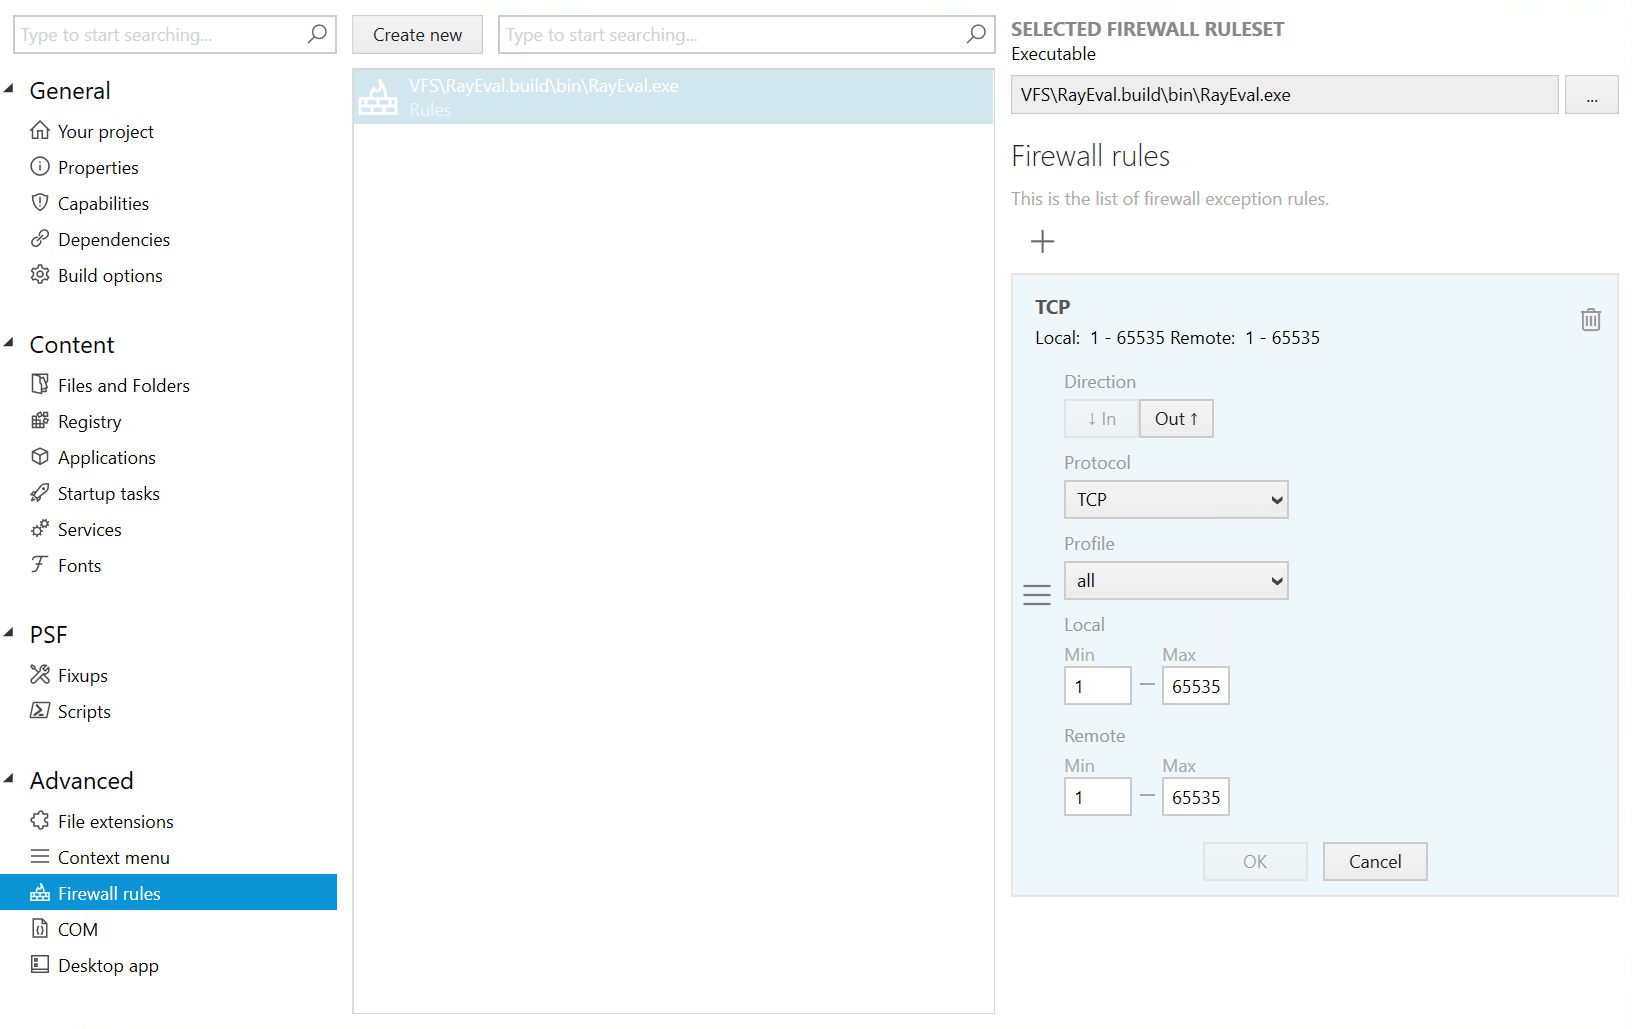Cancel editing the TCP rule
The height and width of the screenshot is (1029, 1632).
(x=1374, y=861)
